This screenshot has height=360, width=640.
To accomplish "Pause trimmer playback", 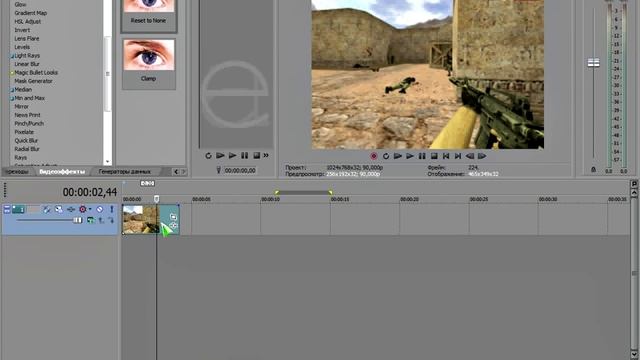I will [244, 156].
